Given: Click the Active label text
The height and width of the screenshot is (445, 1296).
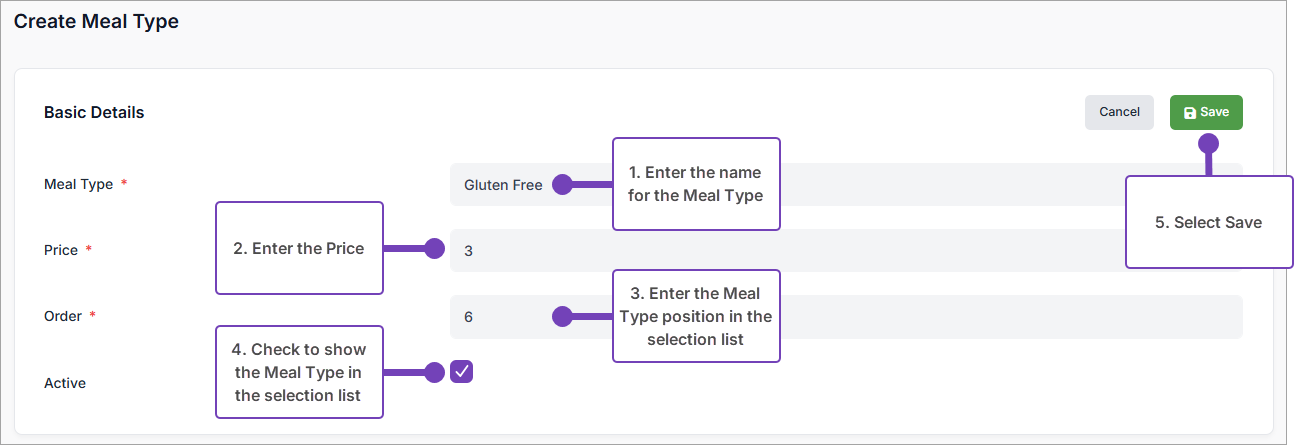Looking at the screenshot, I should click(65, 383).
